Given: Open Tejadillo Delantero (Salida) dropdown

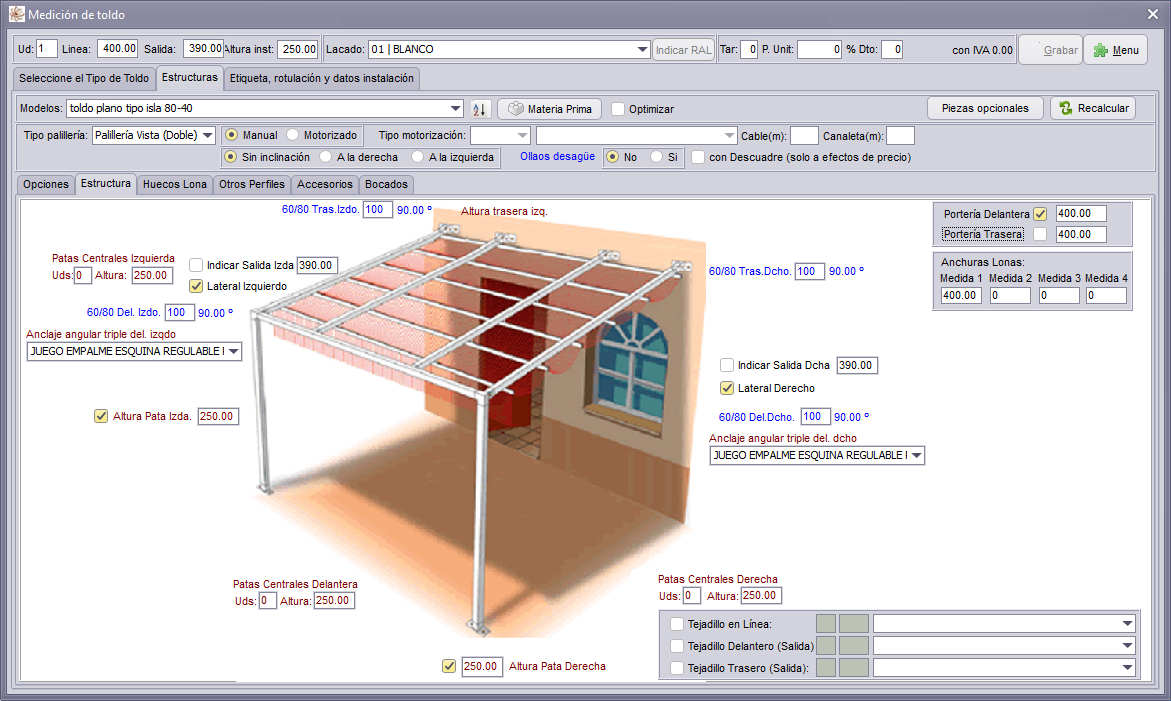Looking at the screenshot, I should (x=1127, y=646).
